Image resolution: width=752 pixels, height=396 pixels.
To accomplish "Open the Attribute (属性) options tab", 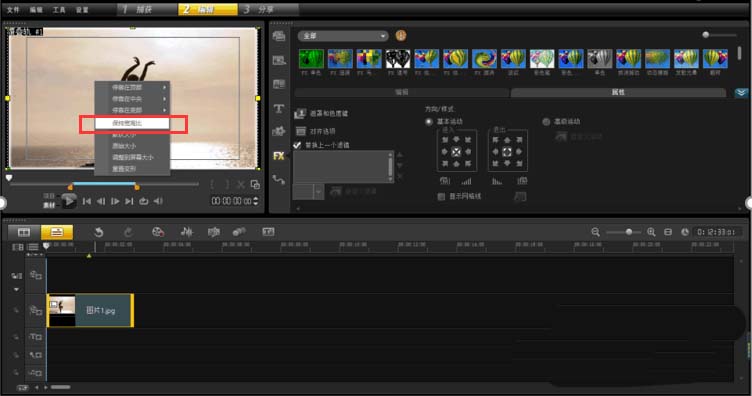I will click(618, 93).
